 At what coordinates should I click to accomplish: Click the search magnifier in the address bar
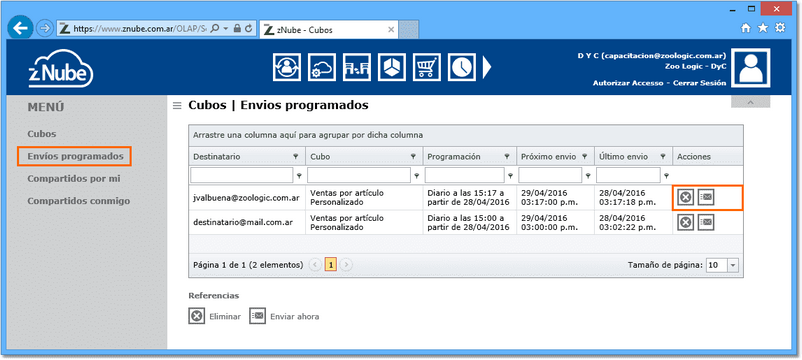pos(215,29)
